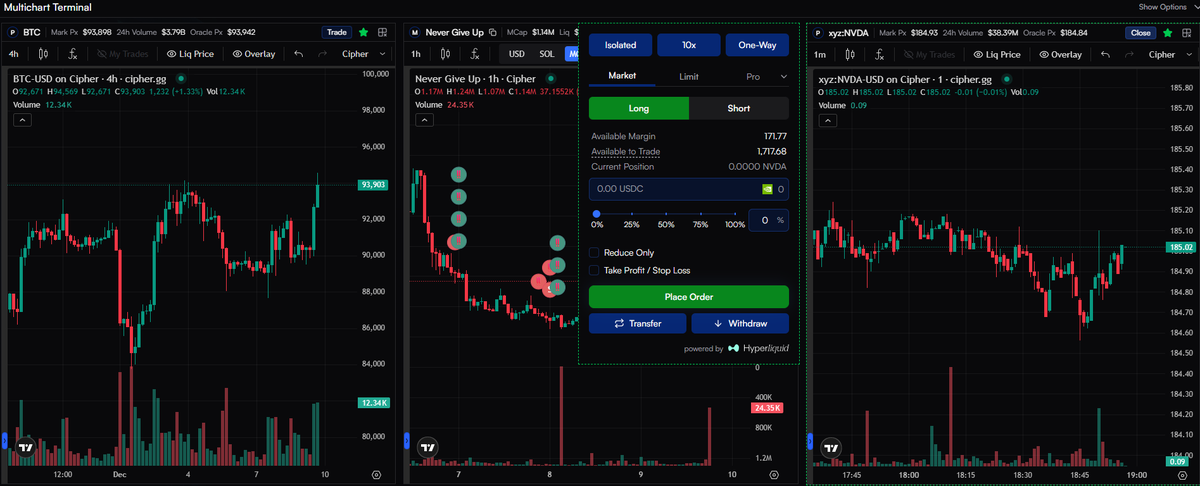Candle style icon in NVDA chart toolbar
1200x486 pixels.
(850, 54)
